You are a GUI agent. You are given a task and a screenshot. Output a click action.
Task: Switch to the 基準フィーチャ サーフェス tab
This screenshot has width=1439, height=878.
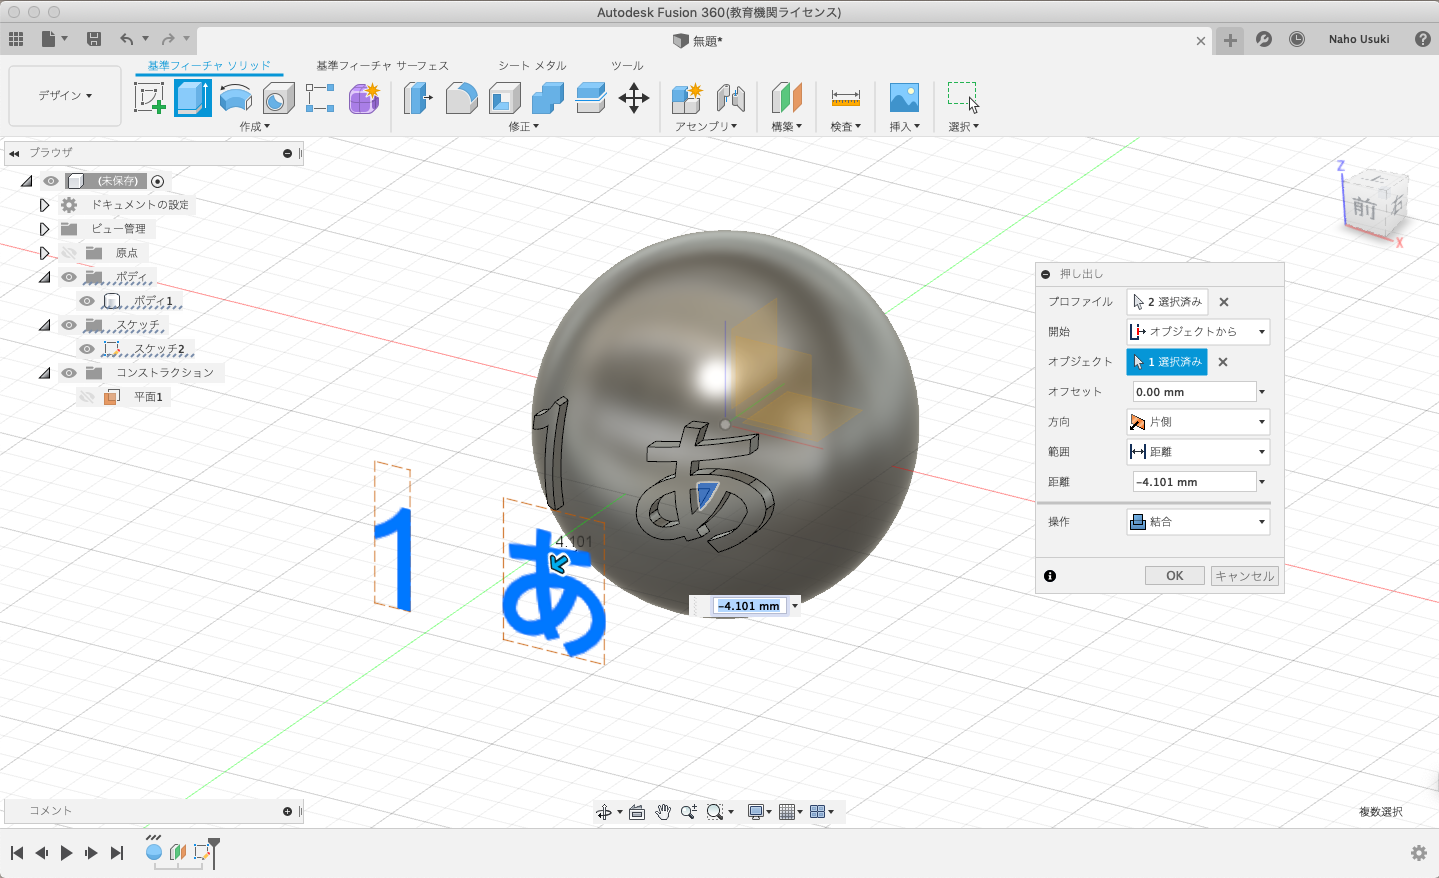point(382,66)
